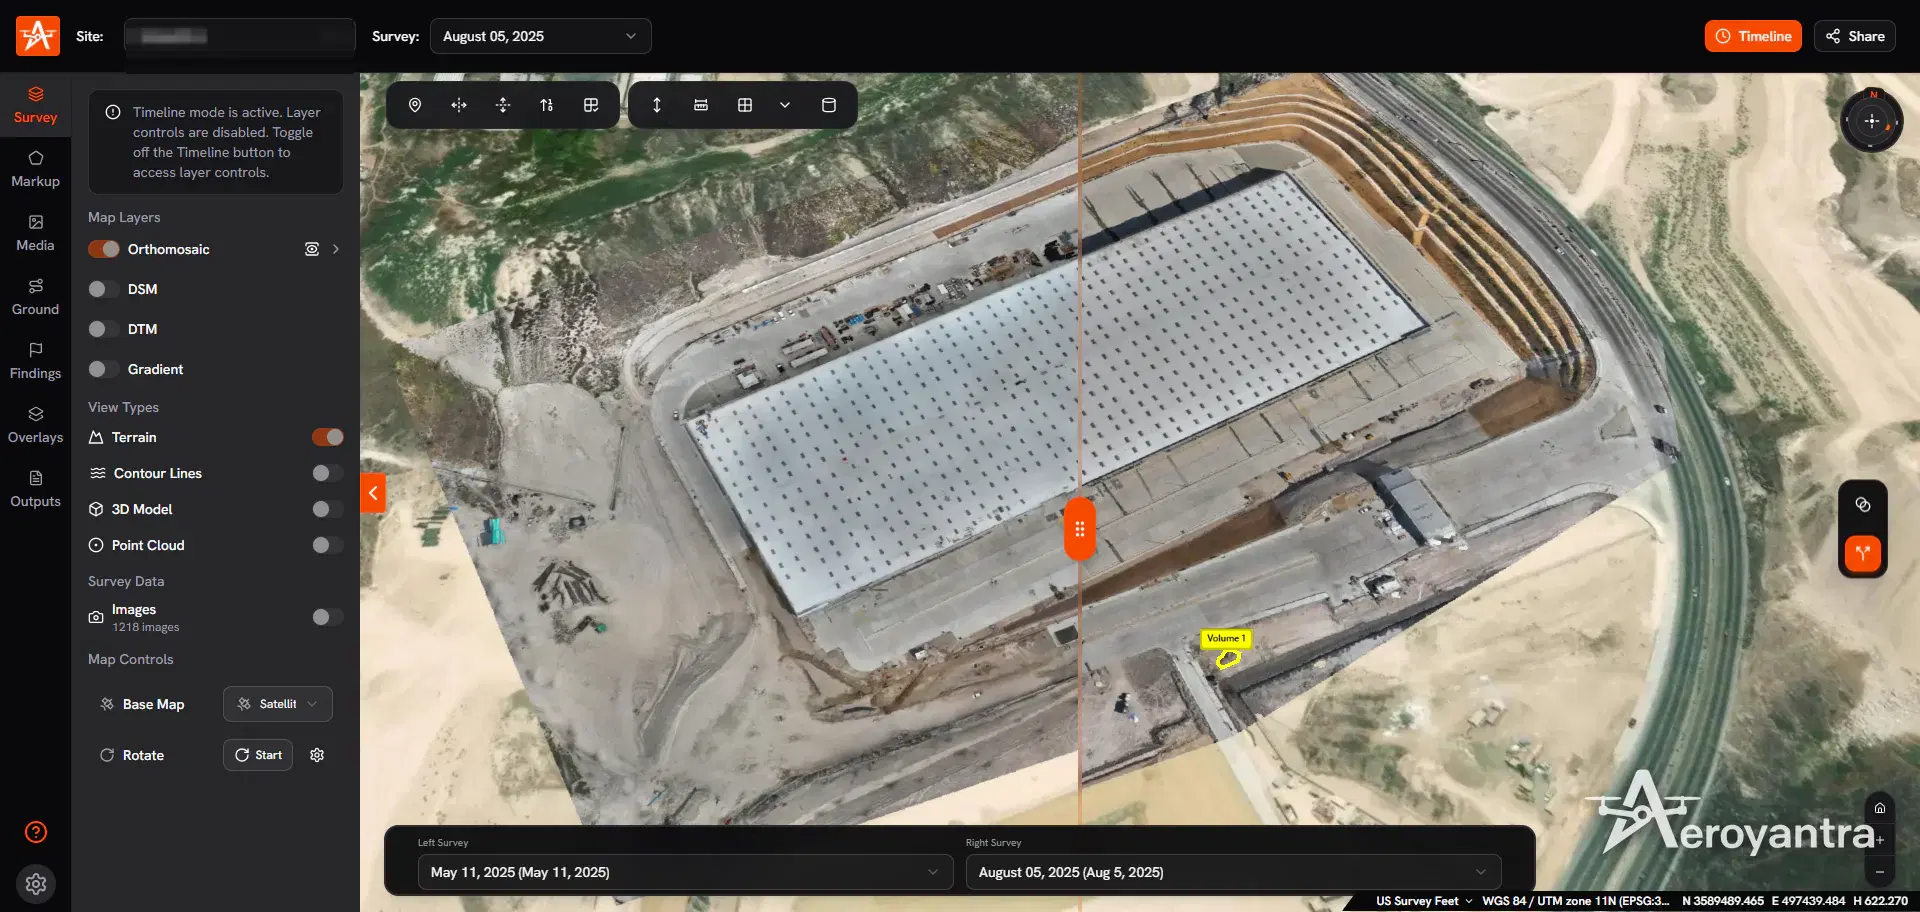Viewport: 1920px width, 912px height.
Task: Click the WGS 84 / UTM zone coordinate system
Action: tap(1576, 901)
